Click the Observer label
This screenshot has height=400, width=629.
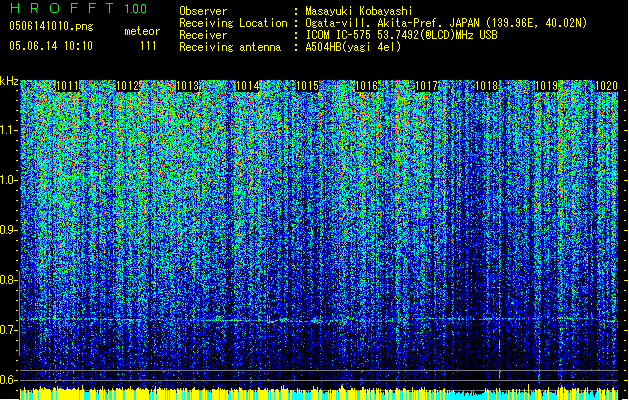click(x=203, y=11)
